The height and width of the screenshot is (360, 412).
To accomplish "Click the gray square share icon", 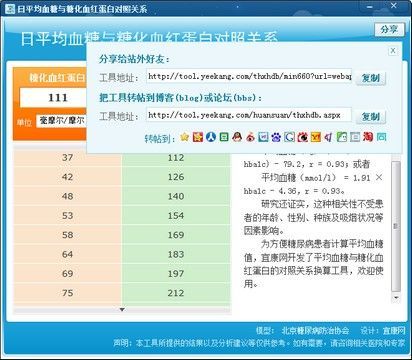I will [x=355, y=137].
